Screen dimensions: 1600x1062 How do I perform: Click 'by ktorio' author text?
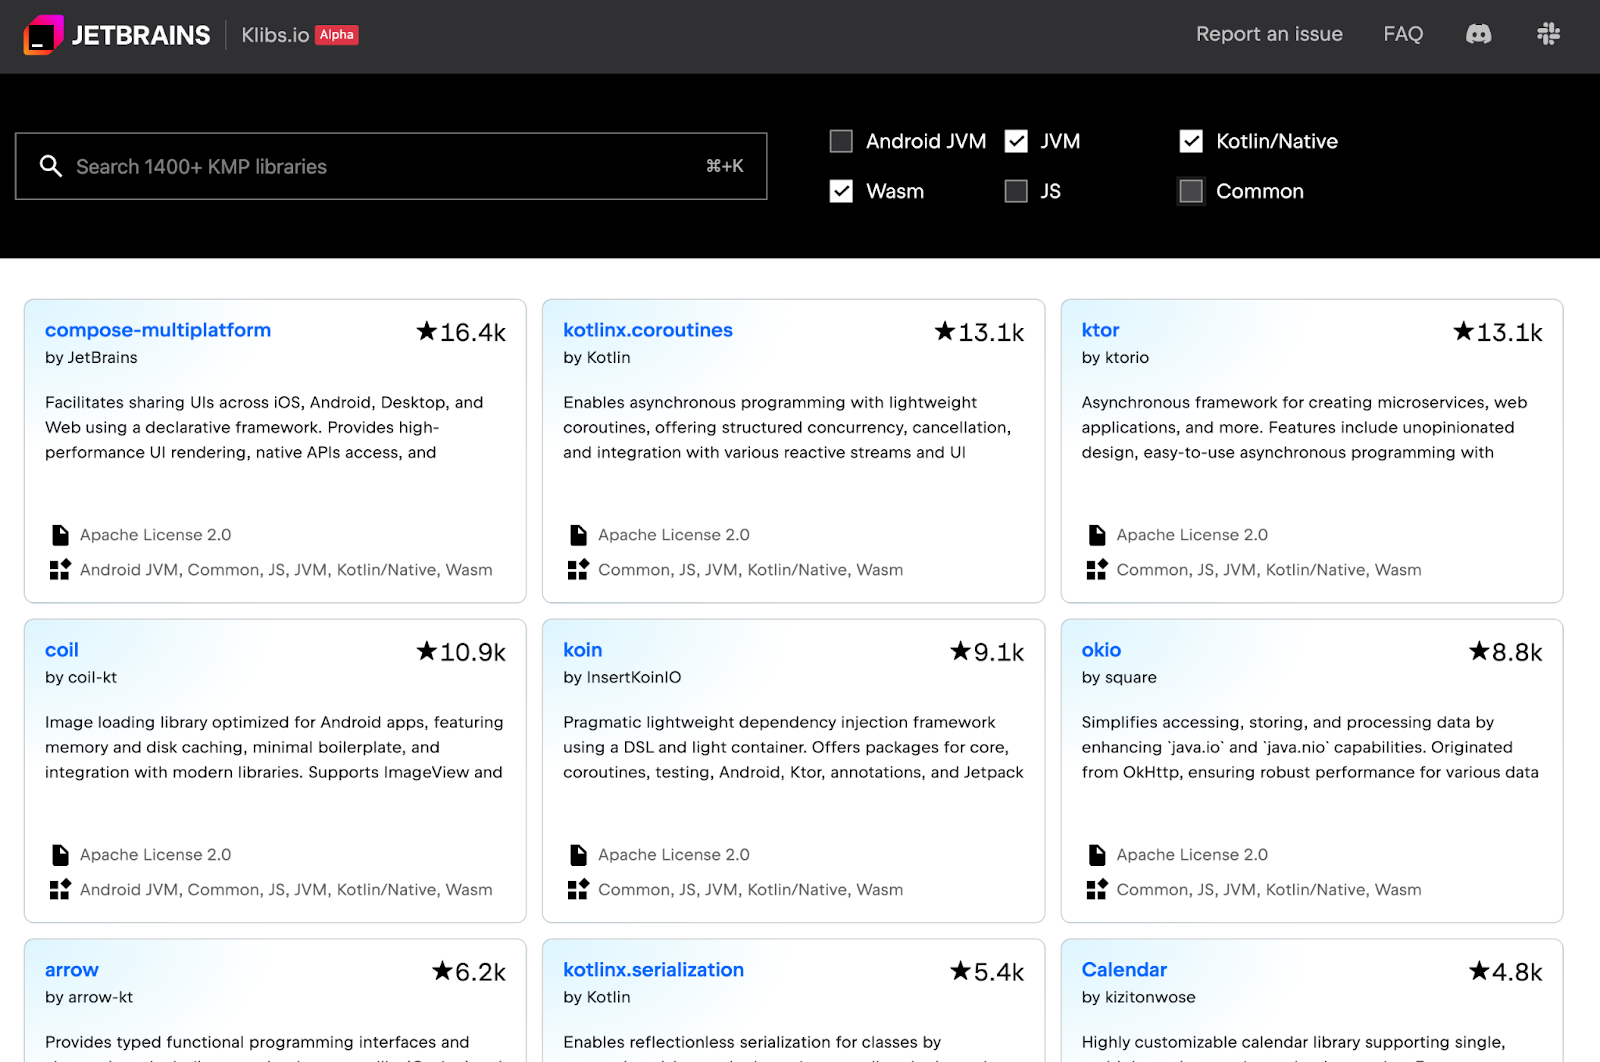point(1115,358)
